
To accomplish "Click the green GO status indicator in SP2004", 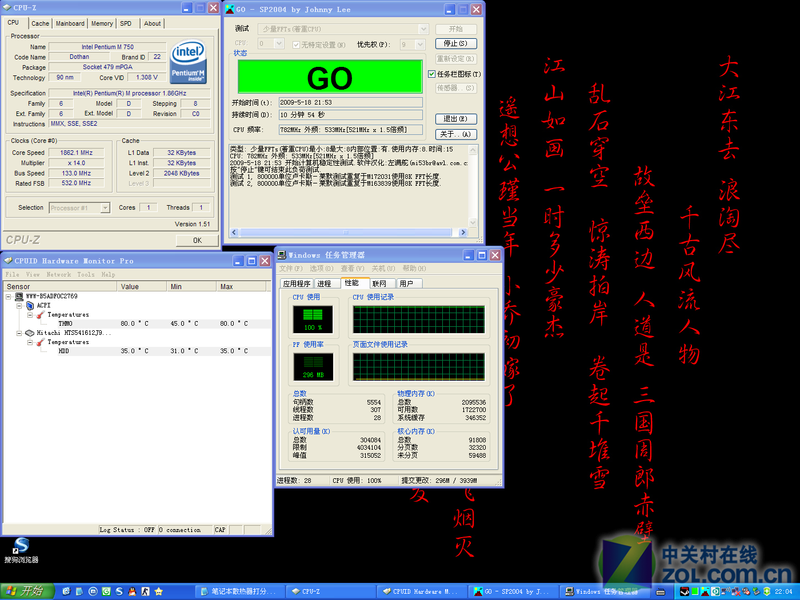I will tap(330, 78).
